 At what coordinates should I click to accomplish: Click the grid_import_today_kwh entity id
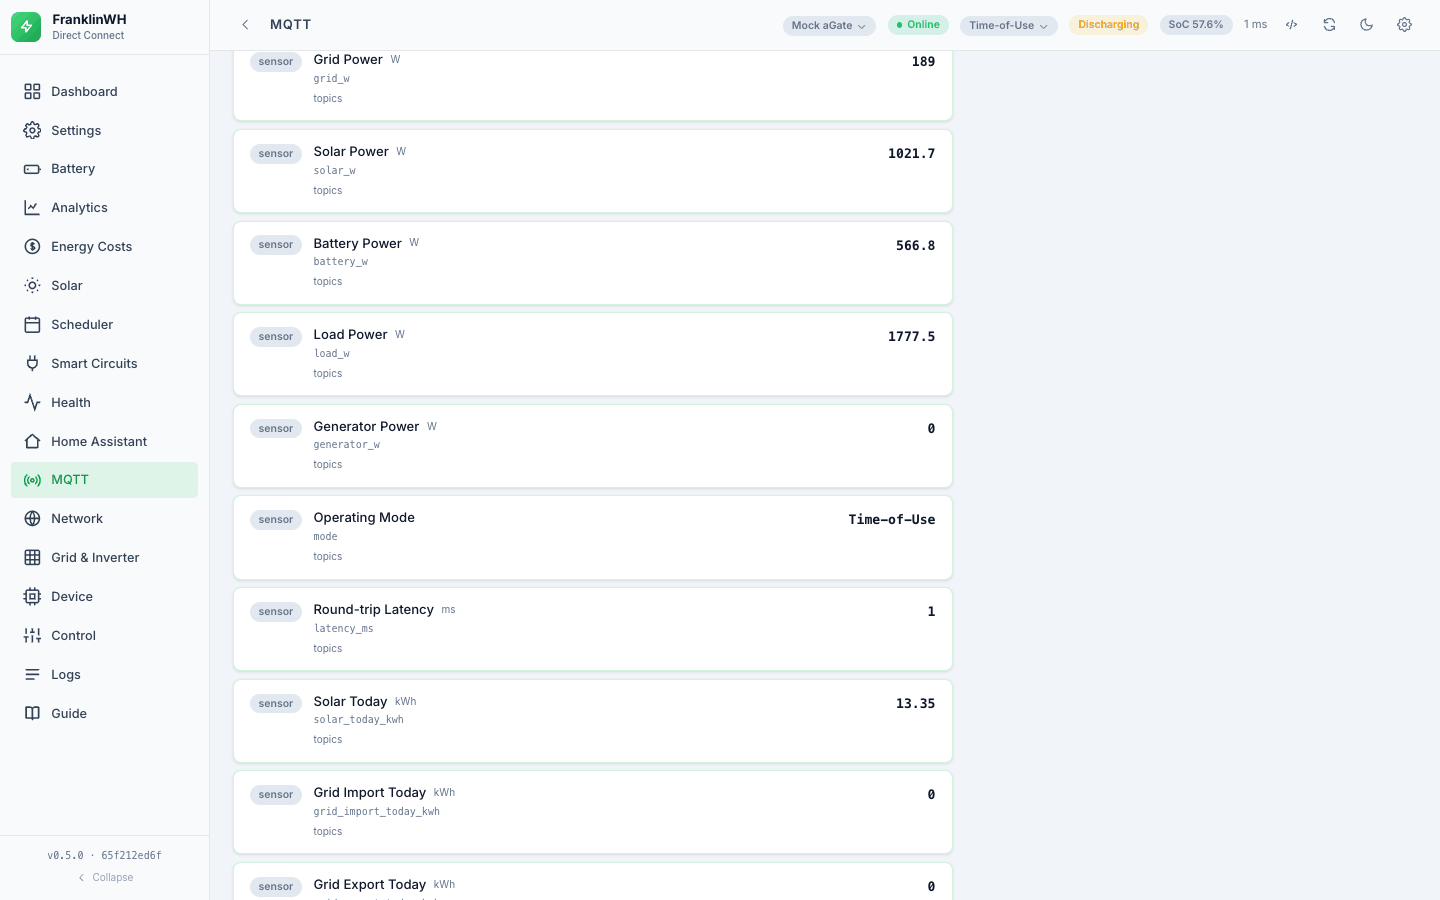point(377,812)
